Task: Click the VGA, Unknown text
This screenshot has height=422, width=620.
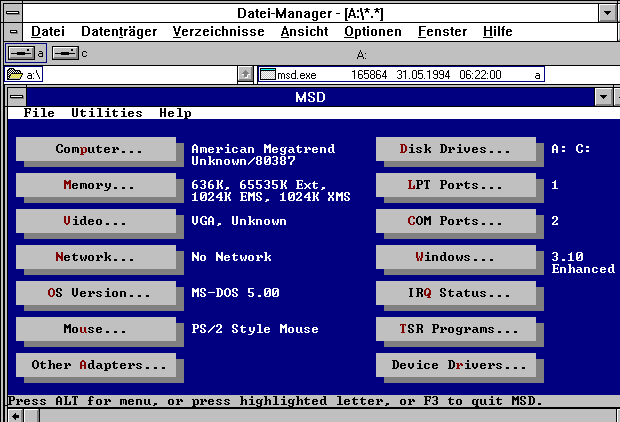Action: point(239,221)
